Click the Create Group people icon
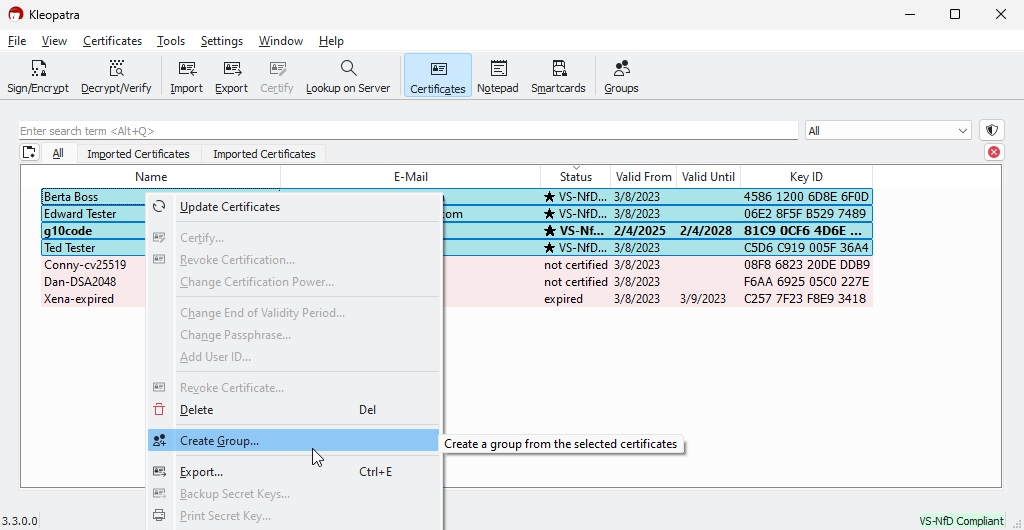This screenshot has height=530, width=1024. coord(159,441)
